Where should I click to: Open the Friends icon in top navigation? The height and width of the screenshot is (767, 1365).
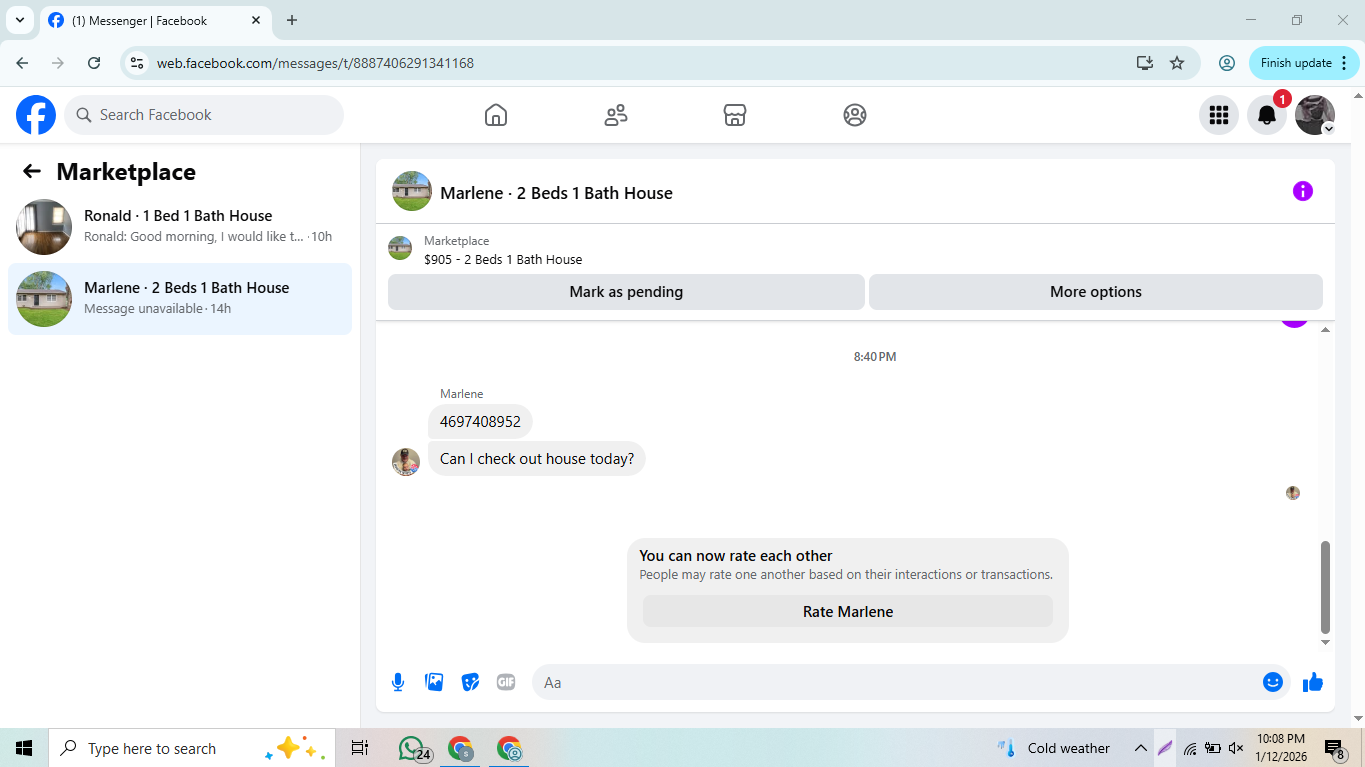click(616, 115)
